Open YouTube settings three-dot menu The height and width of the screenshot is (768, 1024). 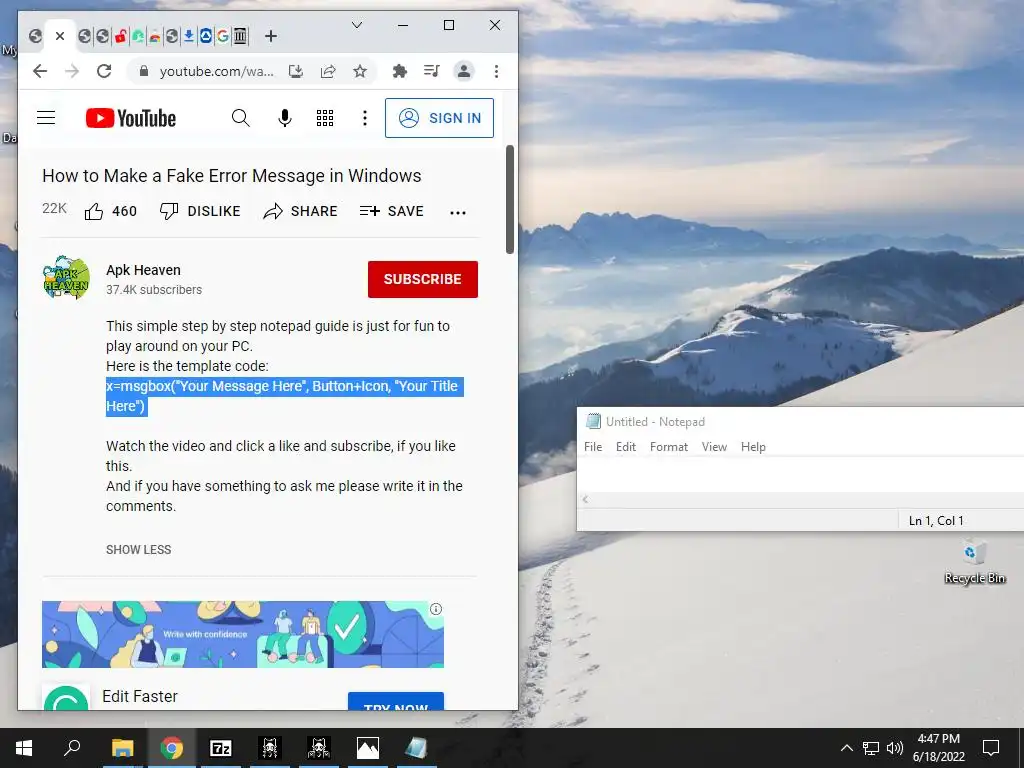click(364, 118)
